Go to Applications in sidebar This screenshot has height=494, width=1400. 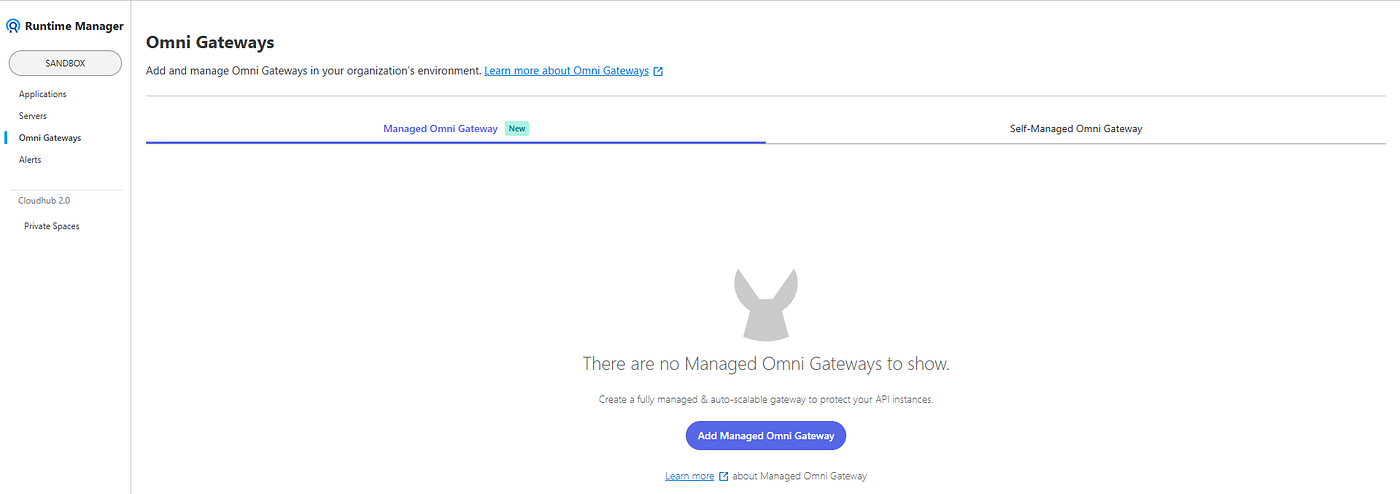tap(43, 94)
